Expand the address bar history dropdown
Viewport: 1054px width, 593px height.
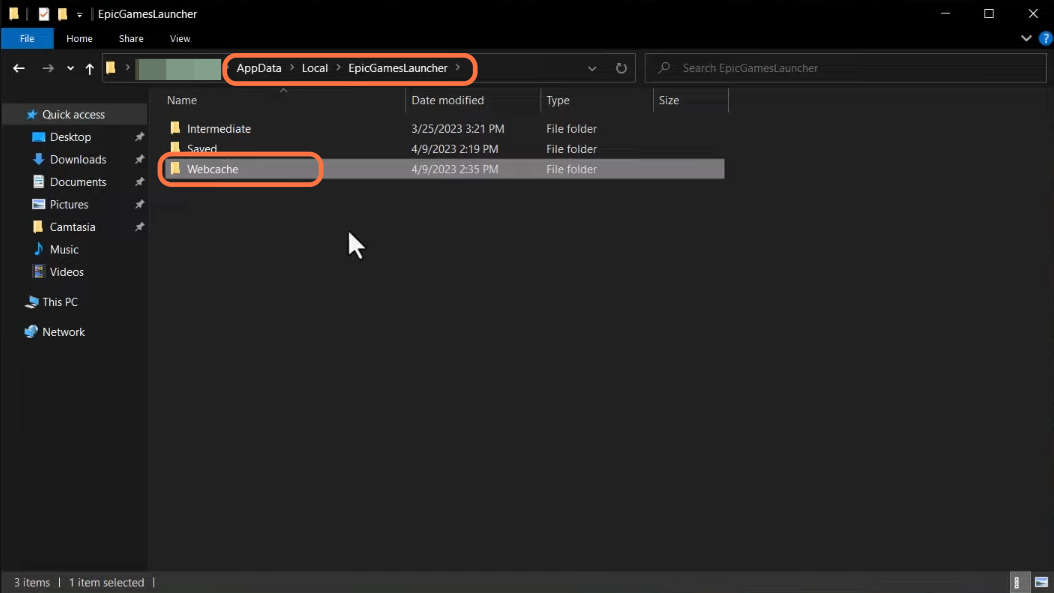pyautogui.click(x=592, y=68)
